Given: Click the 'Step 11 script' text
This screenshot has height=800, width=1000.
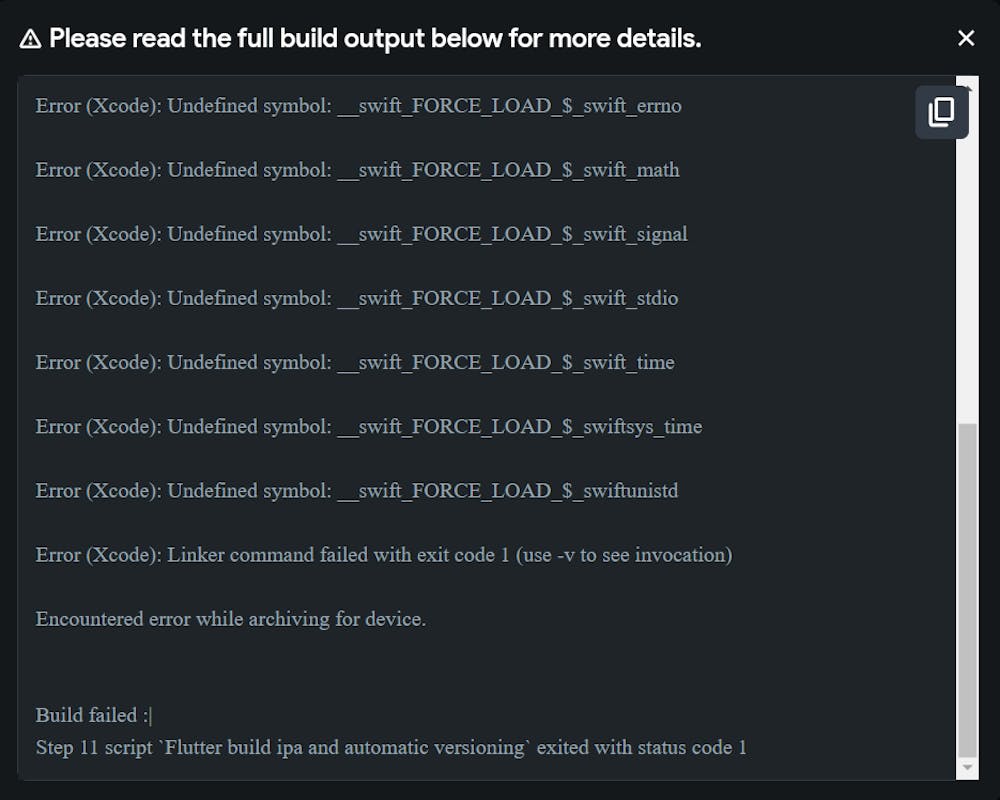Looking at the screenshot, I should coord(94,747).
